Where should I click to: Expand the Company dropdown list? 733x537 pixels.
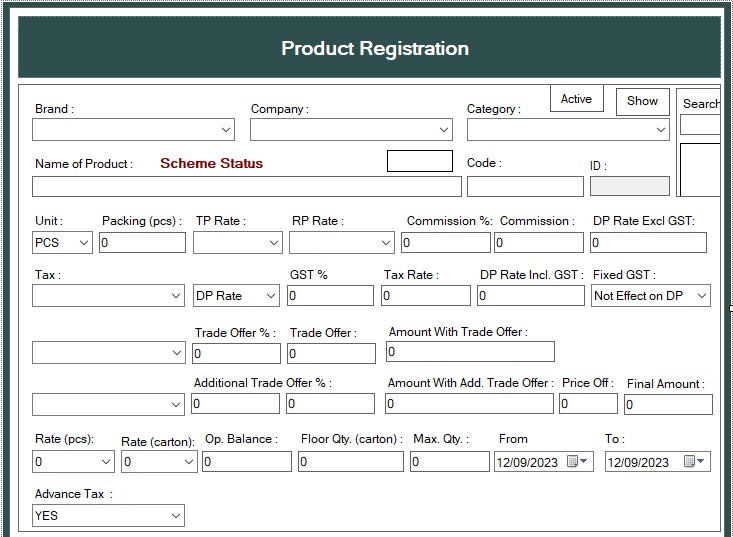coord(444,130)
